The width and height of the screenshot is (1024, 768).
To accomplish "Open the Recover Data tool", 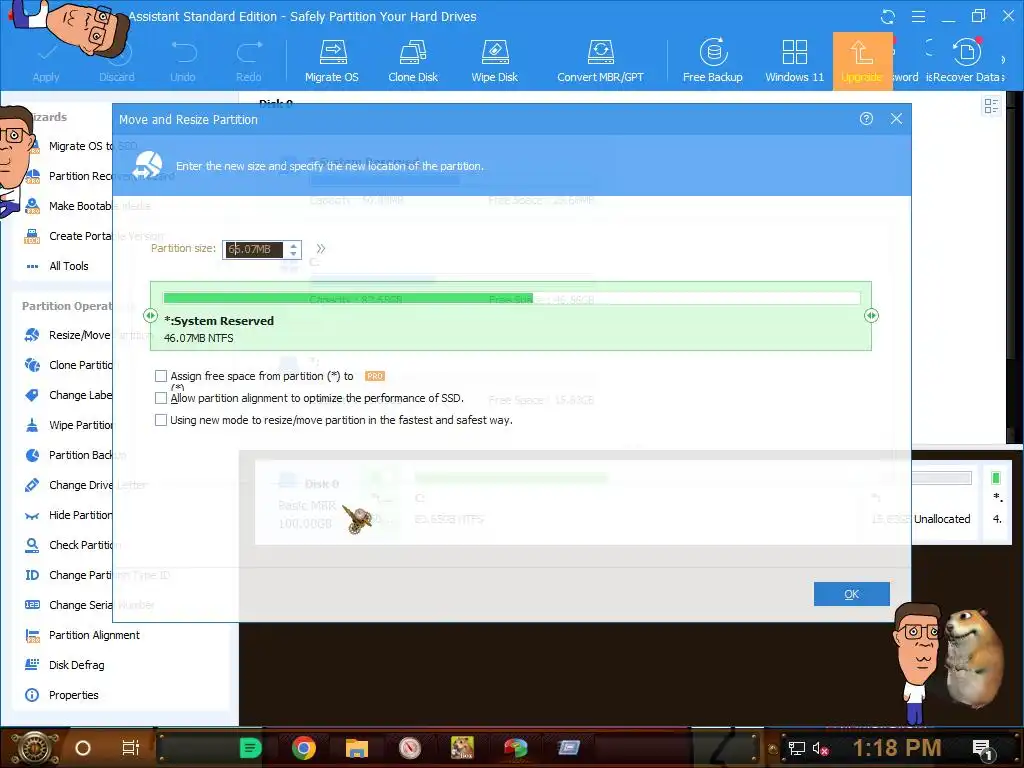I will pos(967,61).
